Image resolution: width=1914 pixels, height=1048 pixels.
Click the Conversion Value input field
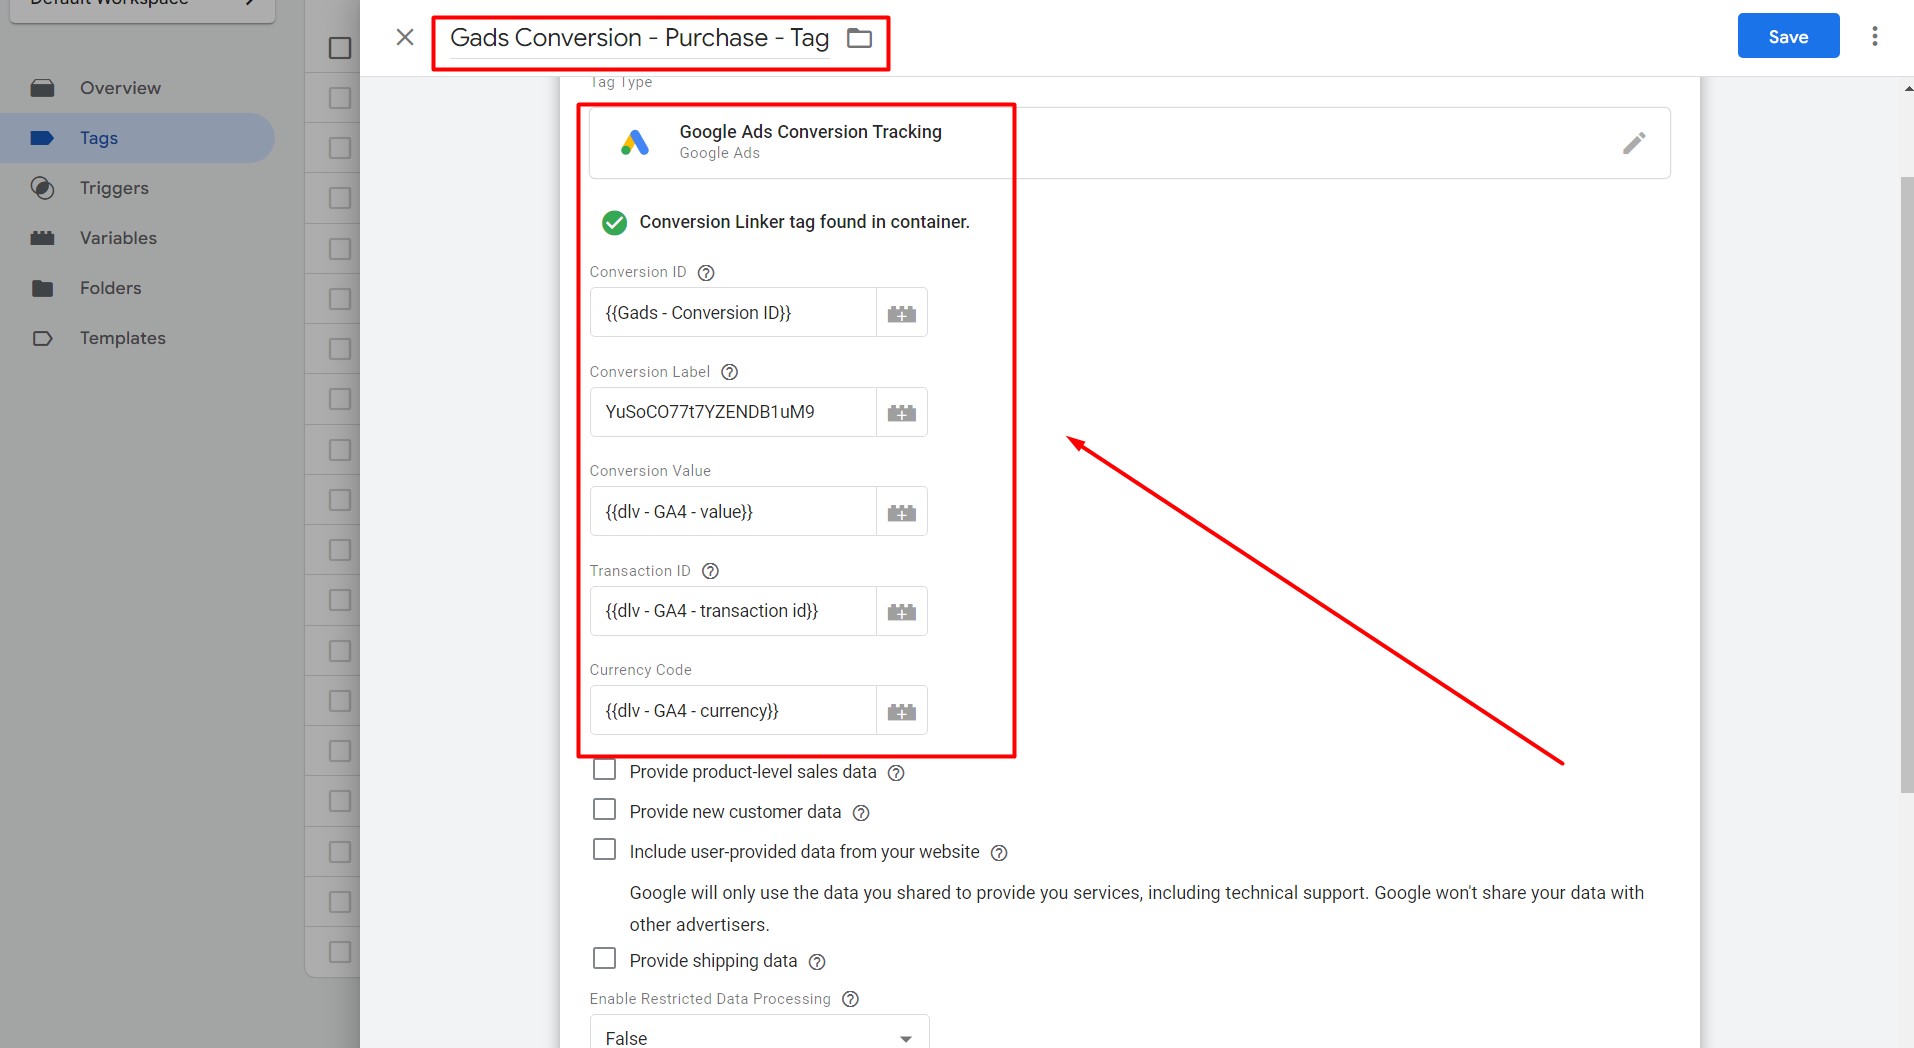click(733, 512)
